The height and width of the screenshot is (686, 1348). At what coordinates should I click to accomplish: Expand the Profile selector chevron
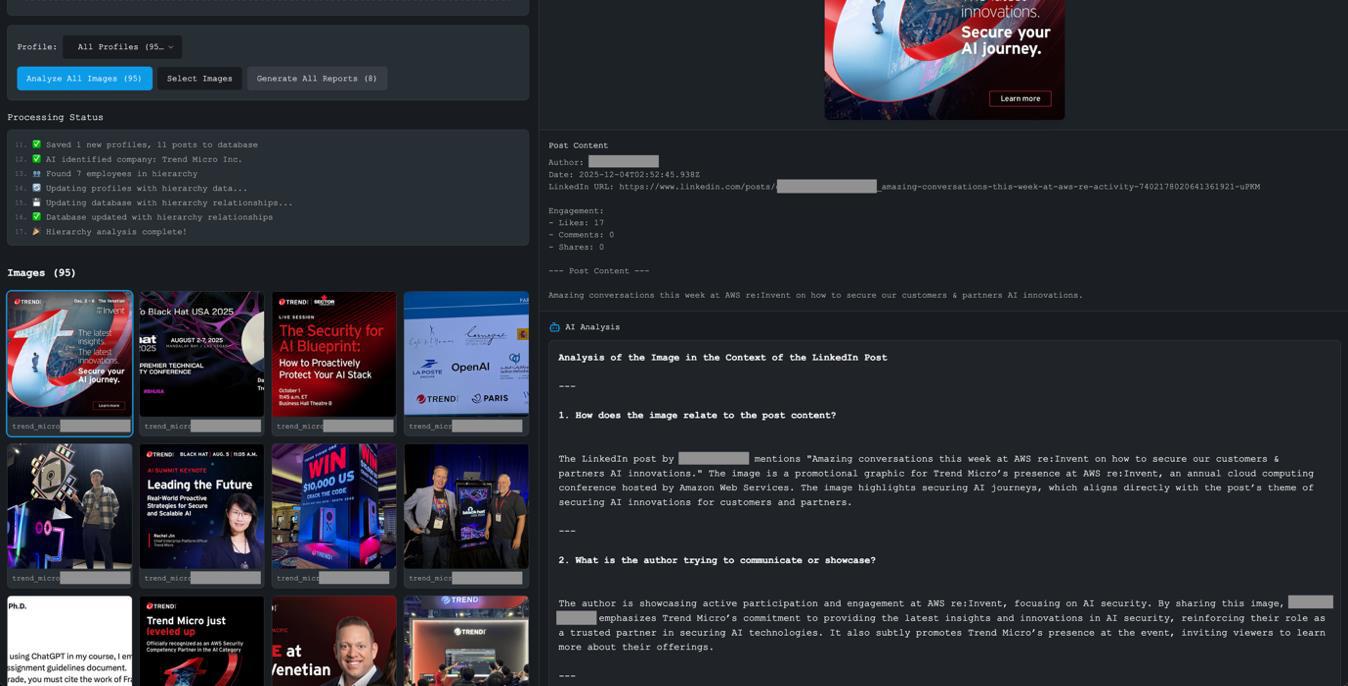point(169,46)
